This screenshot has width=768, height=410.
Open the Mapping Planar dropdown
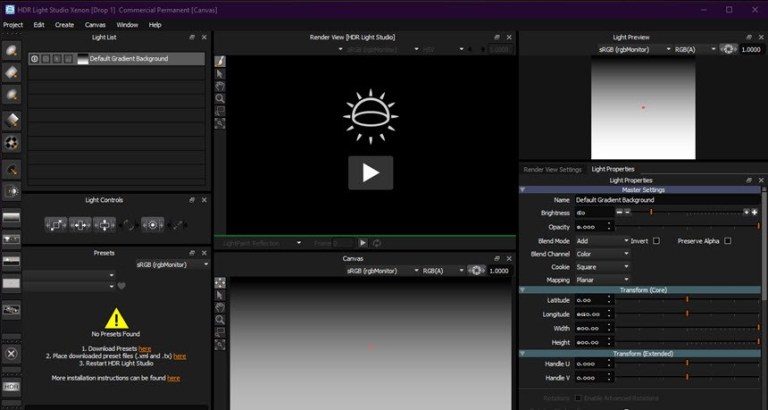tap(602, 280)
